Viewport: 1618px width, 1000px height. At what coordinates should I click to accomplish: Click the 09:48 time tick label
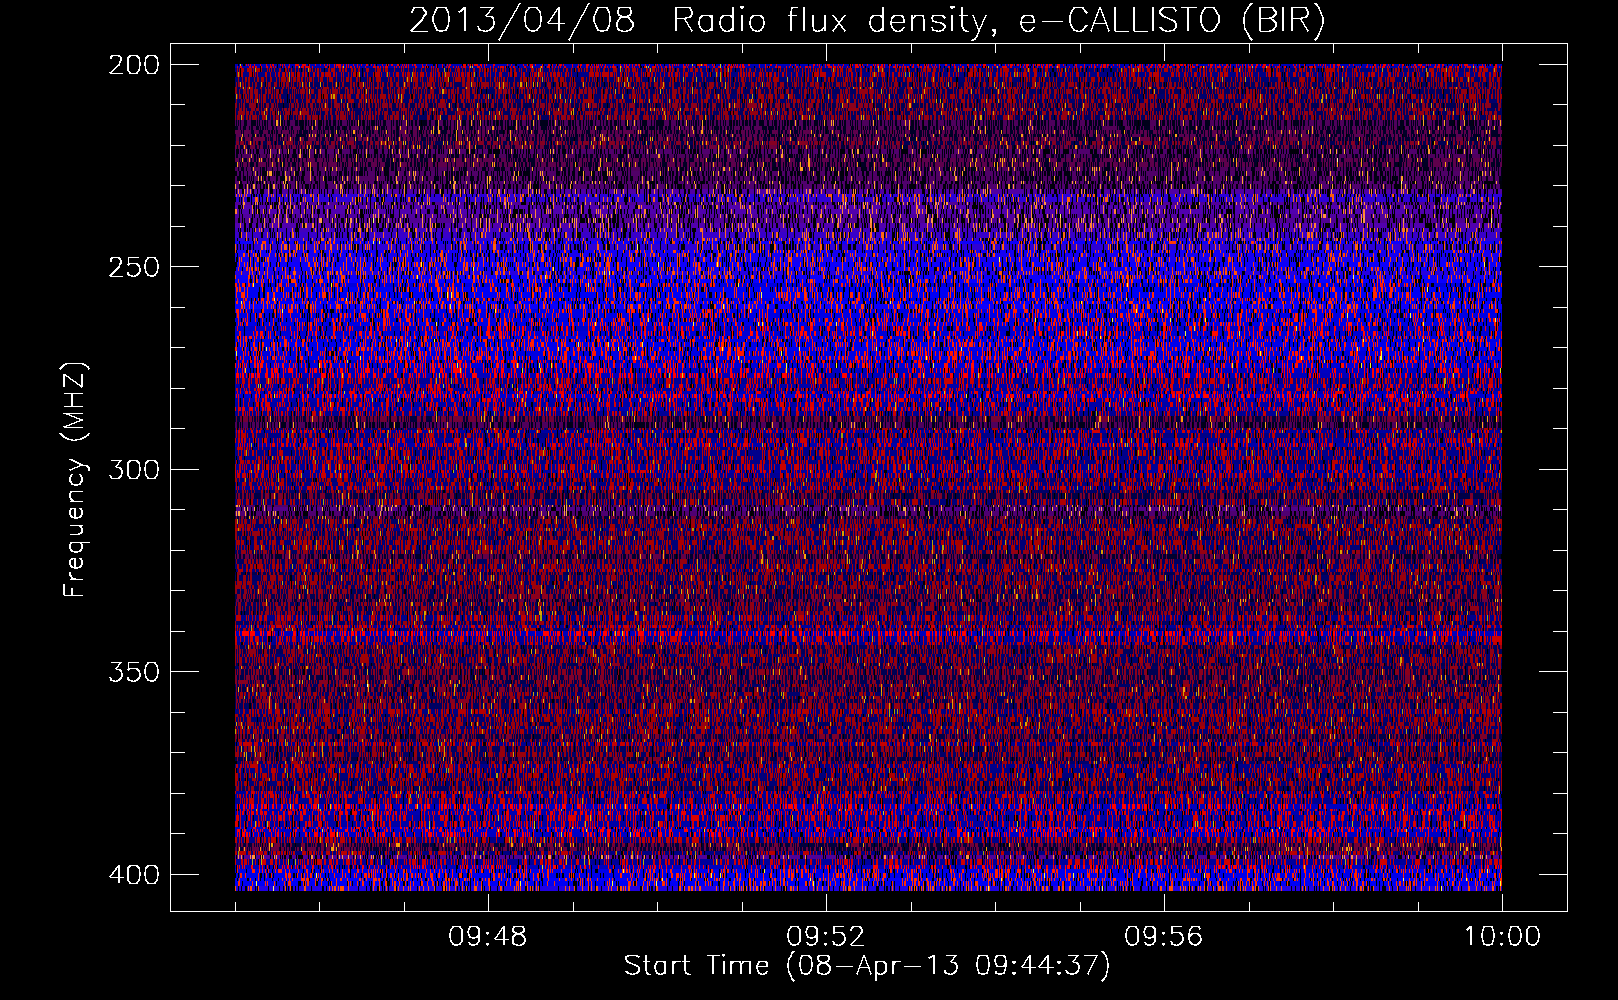(x=488, y=937)
